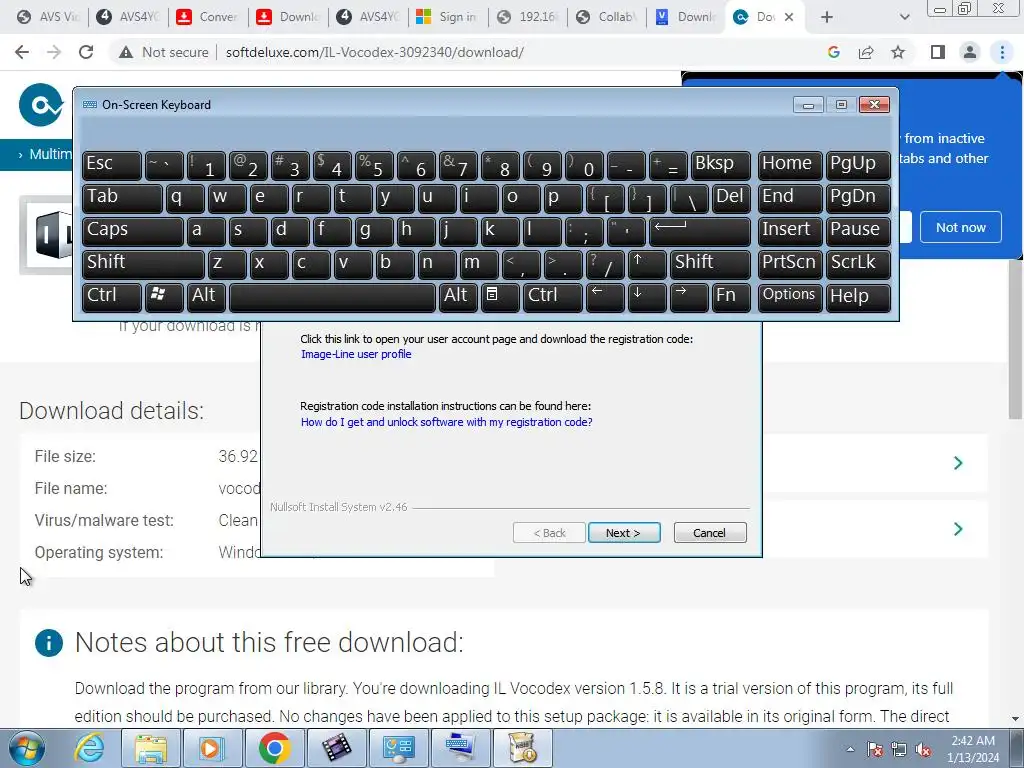The height and width of the screenshot is (768, 1024).
Task: Click the address bar URL
Action: (x=374, y=52)
